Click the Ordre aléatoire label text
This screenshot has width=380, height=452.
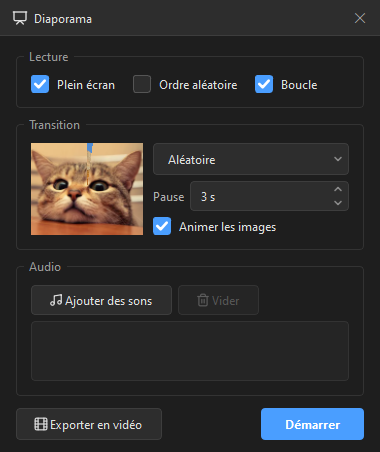click(198, 85)
